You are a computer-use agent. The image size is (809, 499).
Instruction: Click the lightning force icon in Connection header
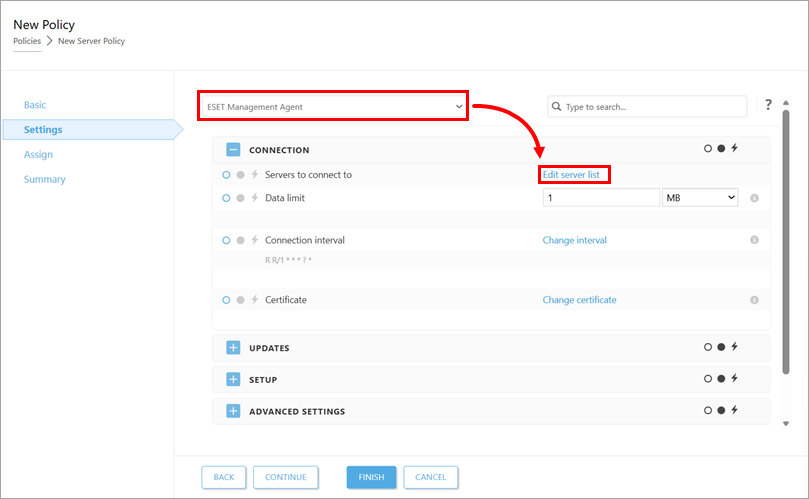pos(735,149)
